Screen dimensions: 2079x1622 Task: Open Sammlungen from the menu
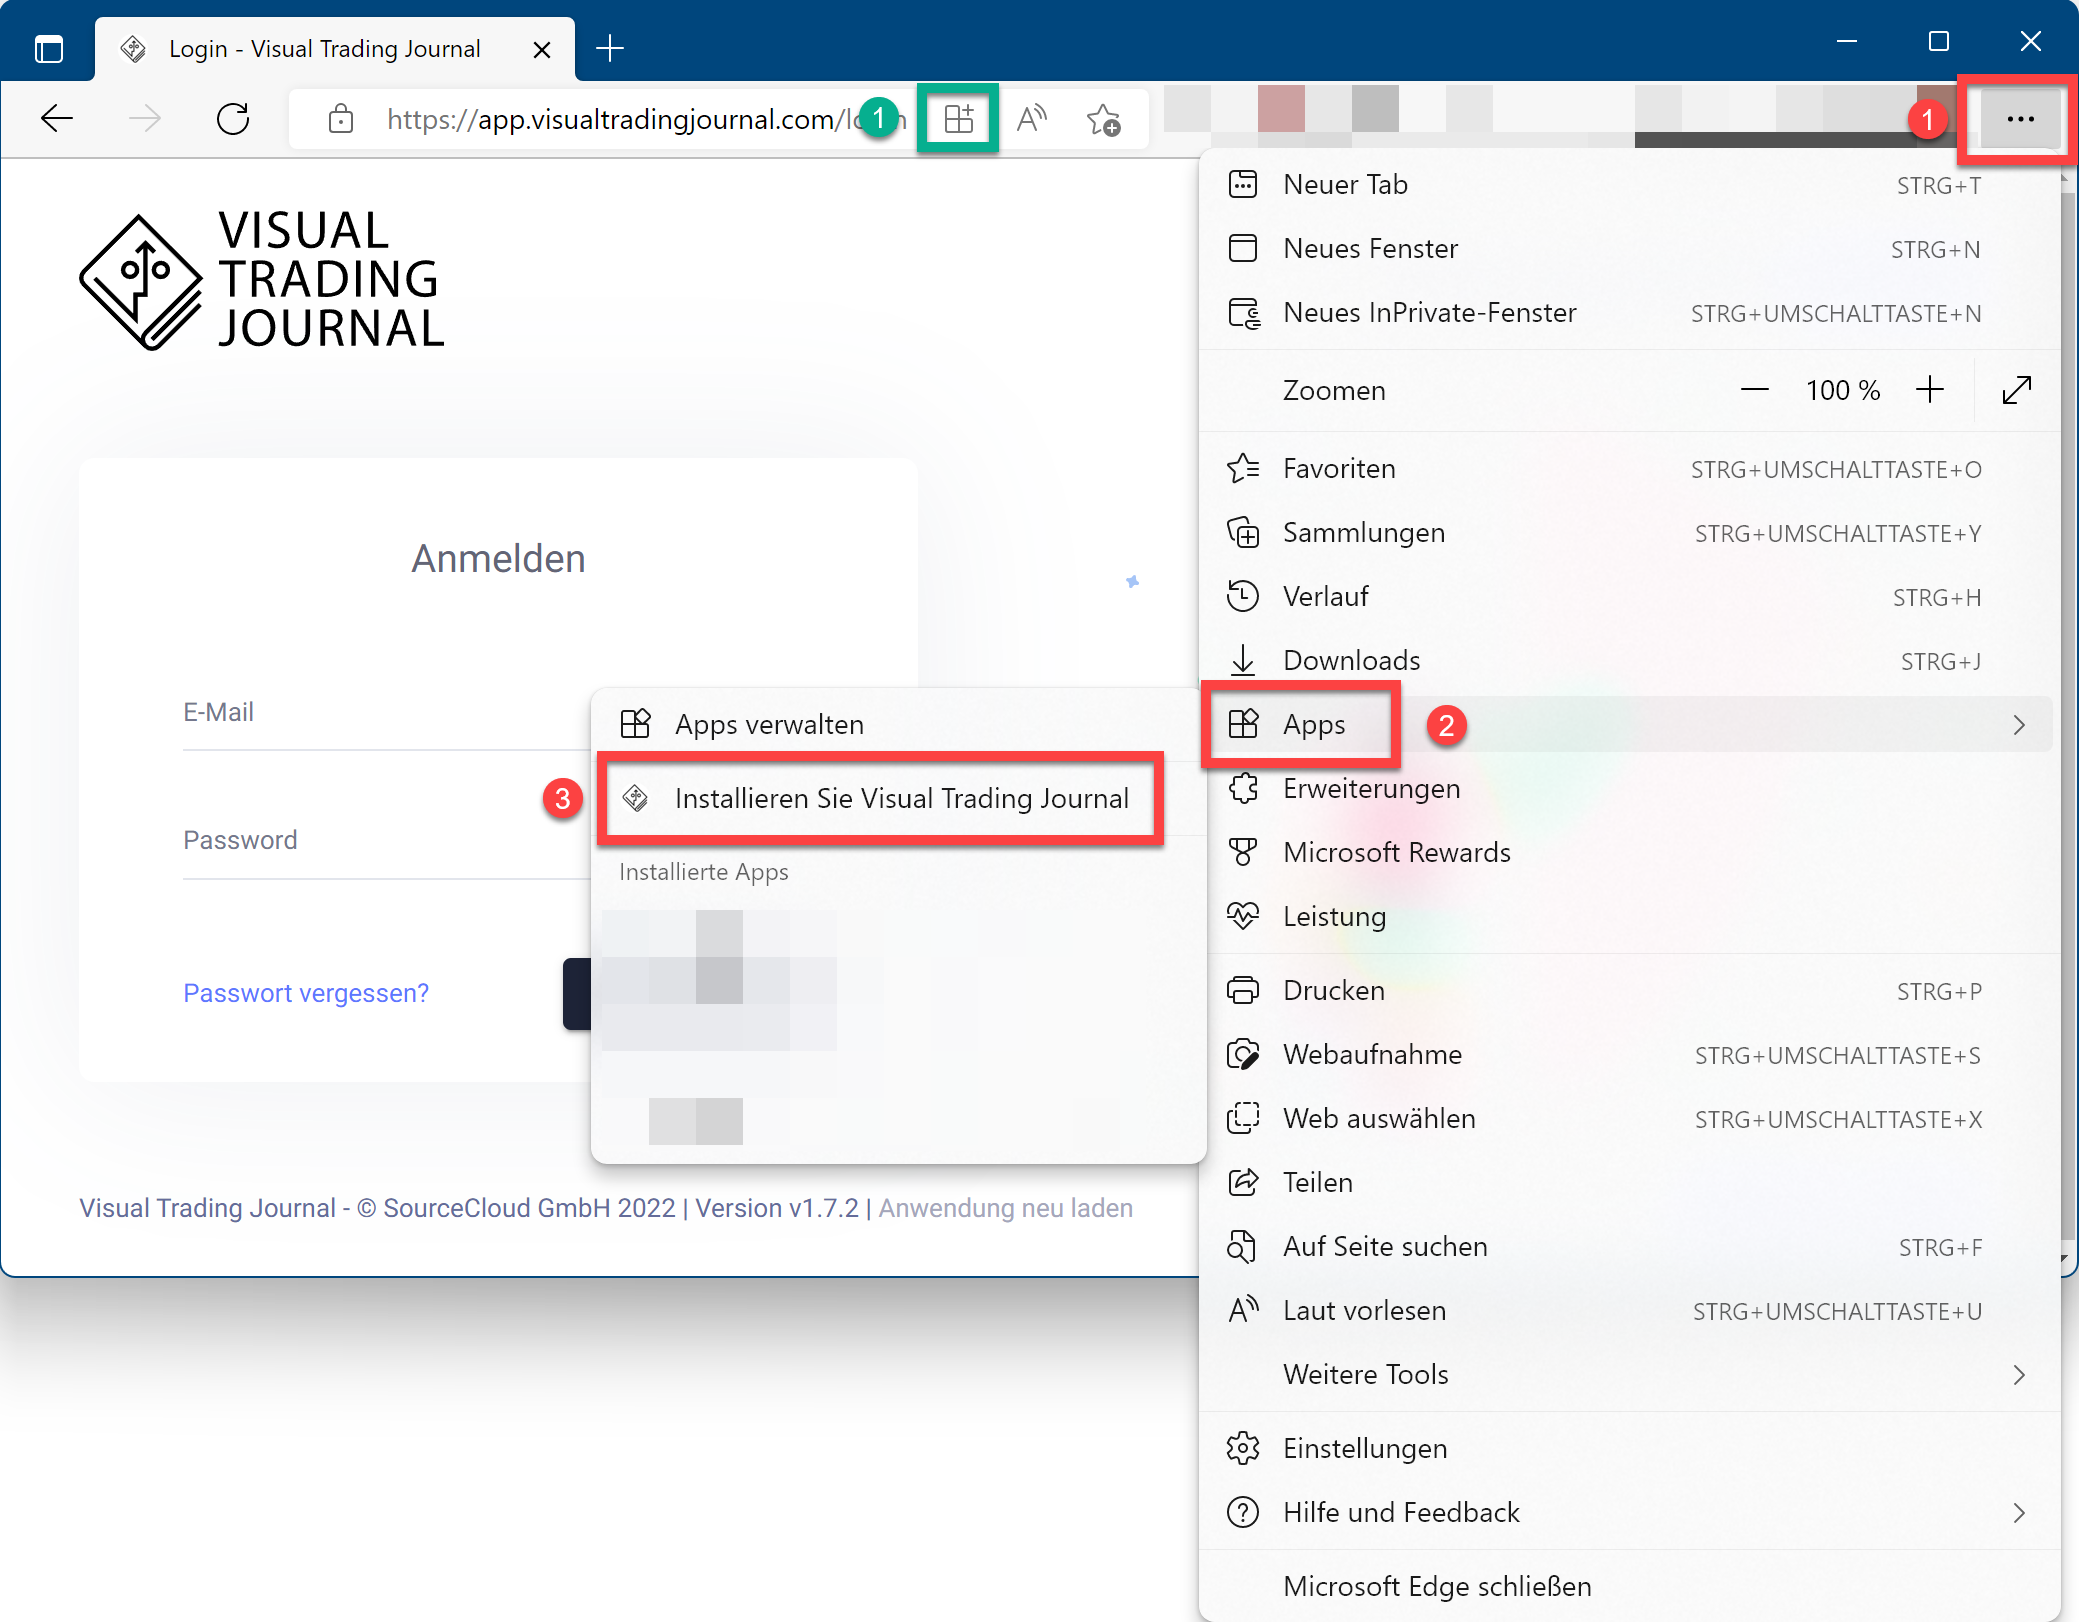pyautogui.click(x=1629, y=533)
